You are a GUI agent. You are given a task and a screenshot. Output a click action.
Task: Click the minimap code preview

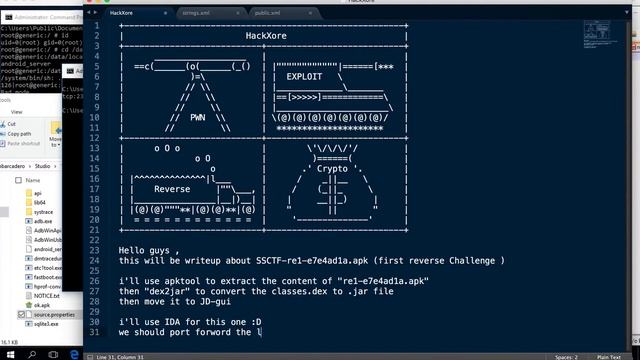(600, 34)
